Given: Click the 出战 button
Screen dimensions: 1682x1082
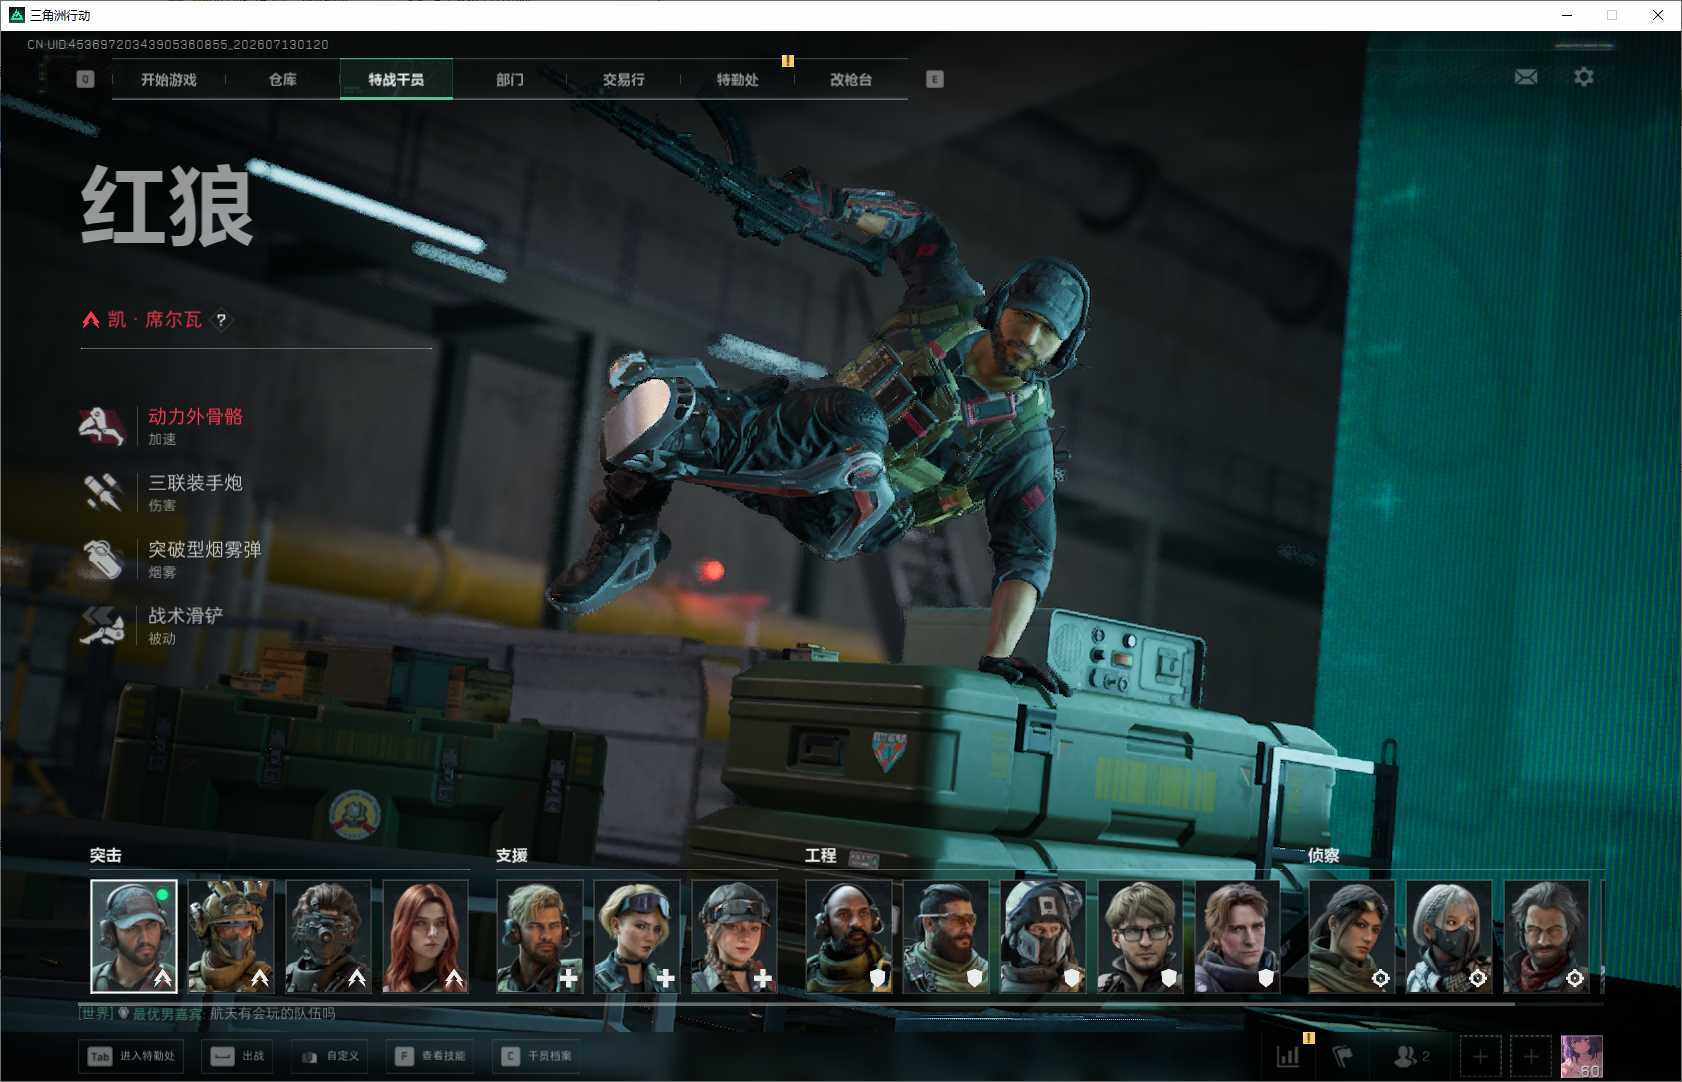Looking at the screenshot, I should click(238, 1056).
